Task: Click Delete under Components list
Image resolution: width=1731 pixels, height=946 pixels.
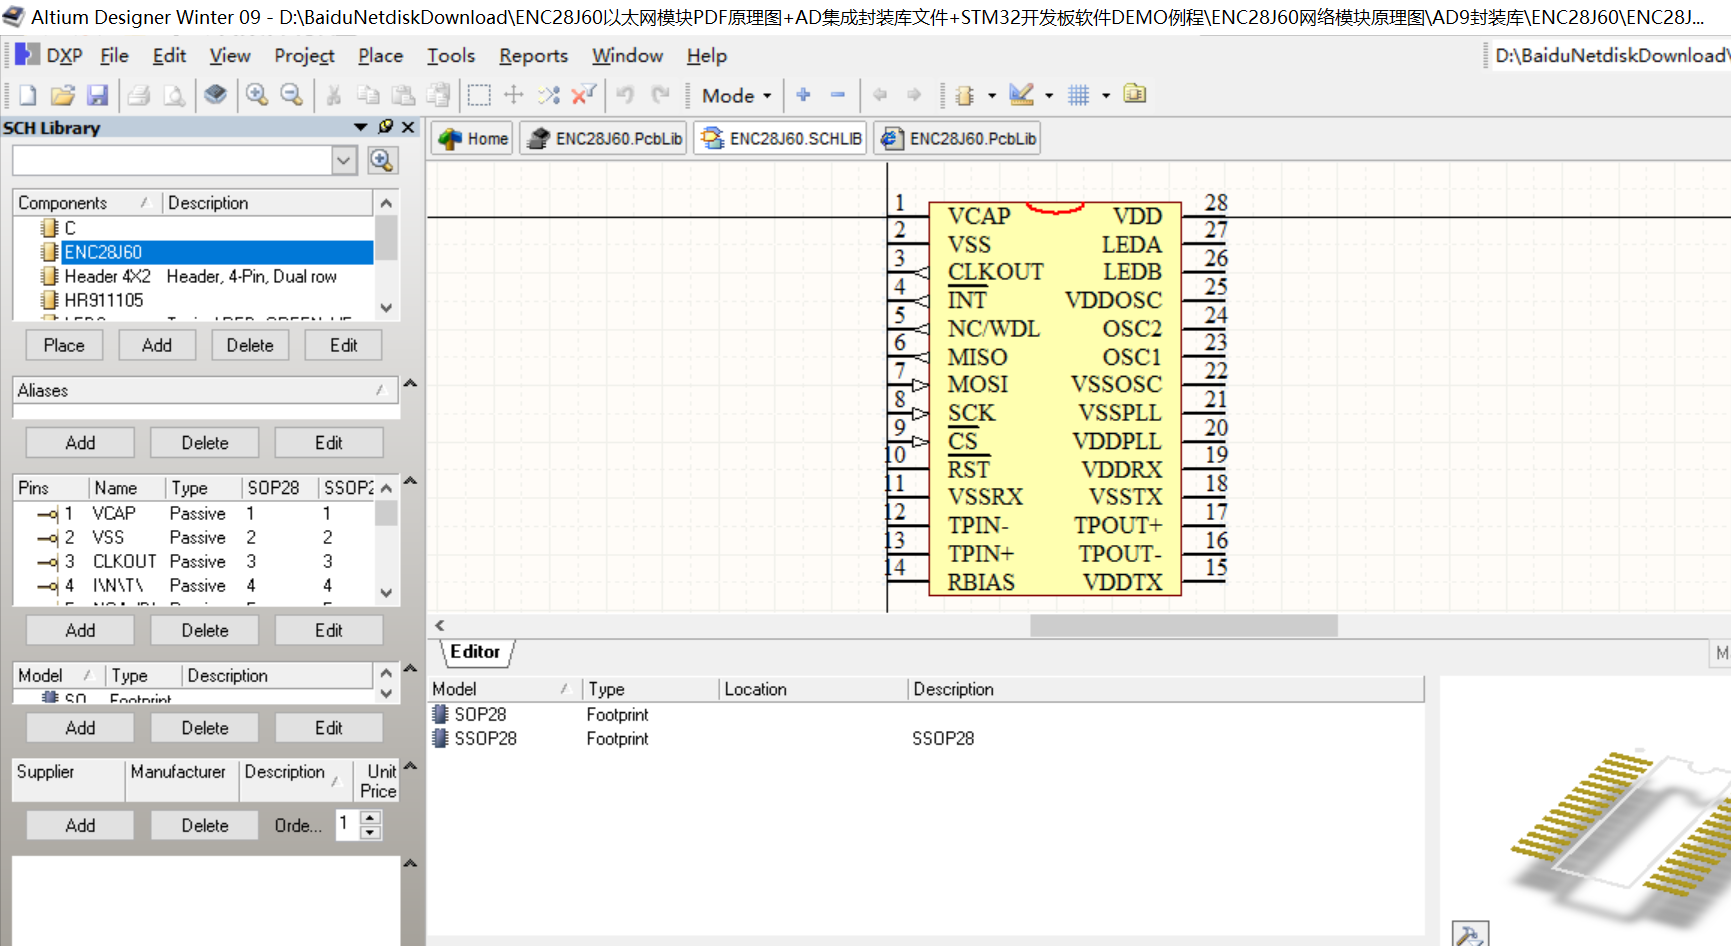Action: pyautogui.click(x=250, y=345)
